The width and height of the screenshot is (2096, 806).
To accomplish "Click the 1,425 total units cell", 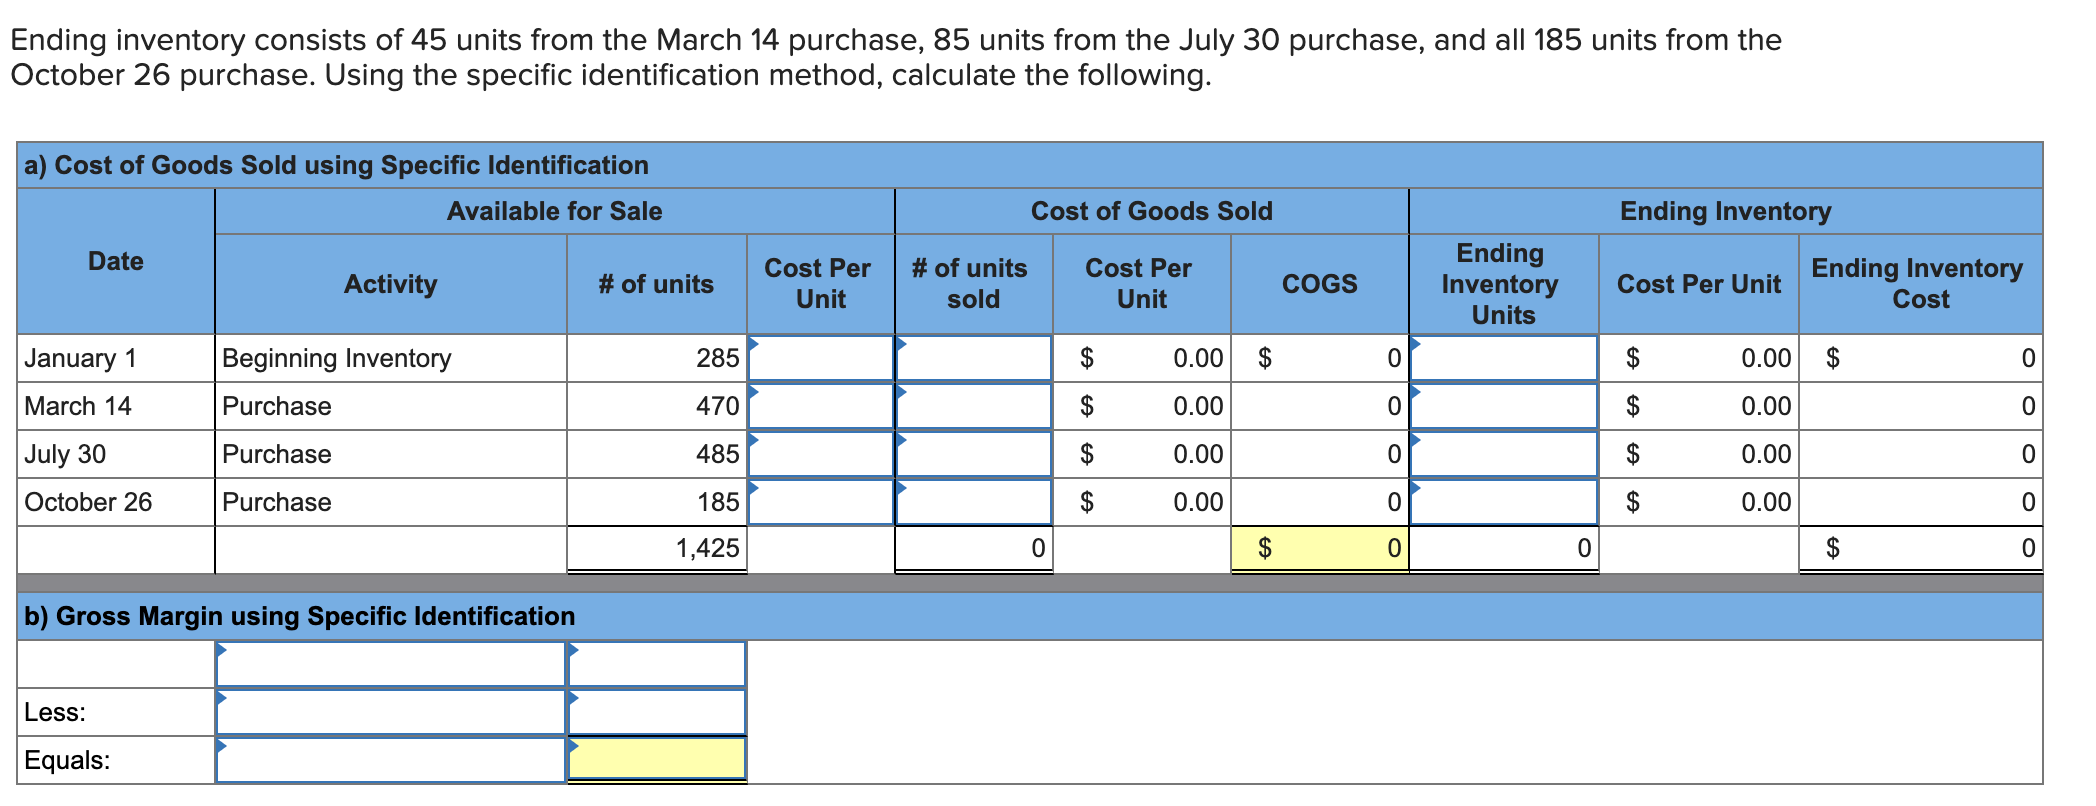I will 657,548.
